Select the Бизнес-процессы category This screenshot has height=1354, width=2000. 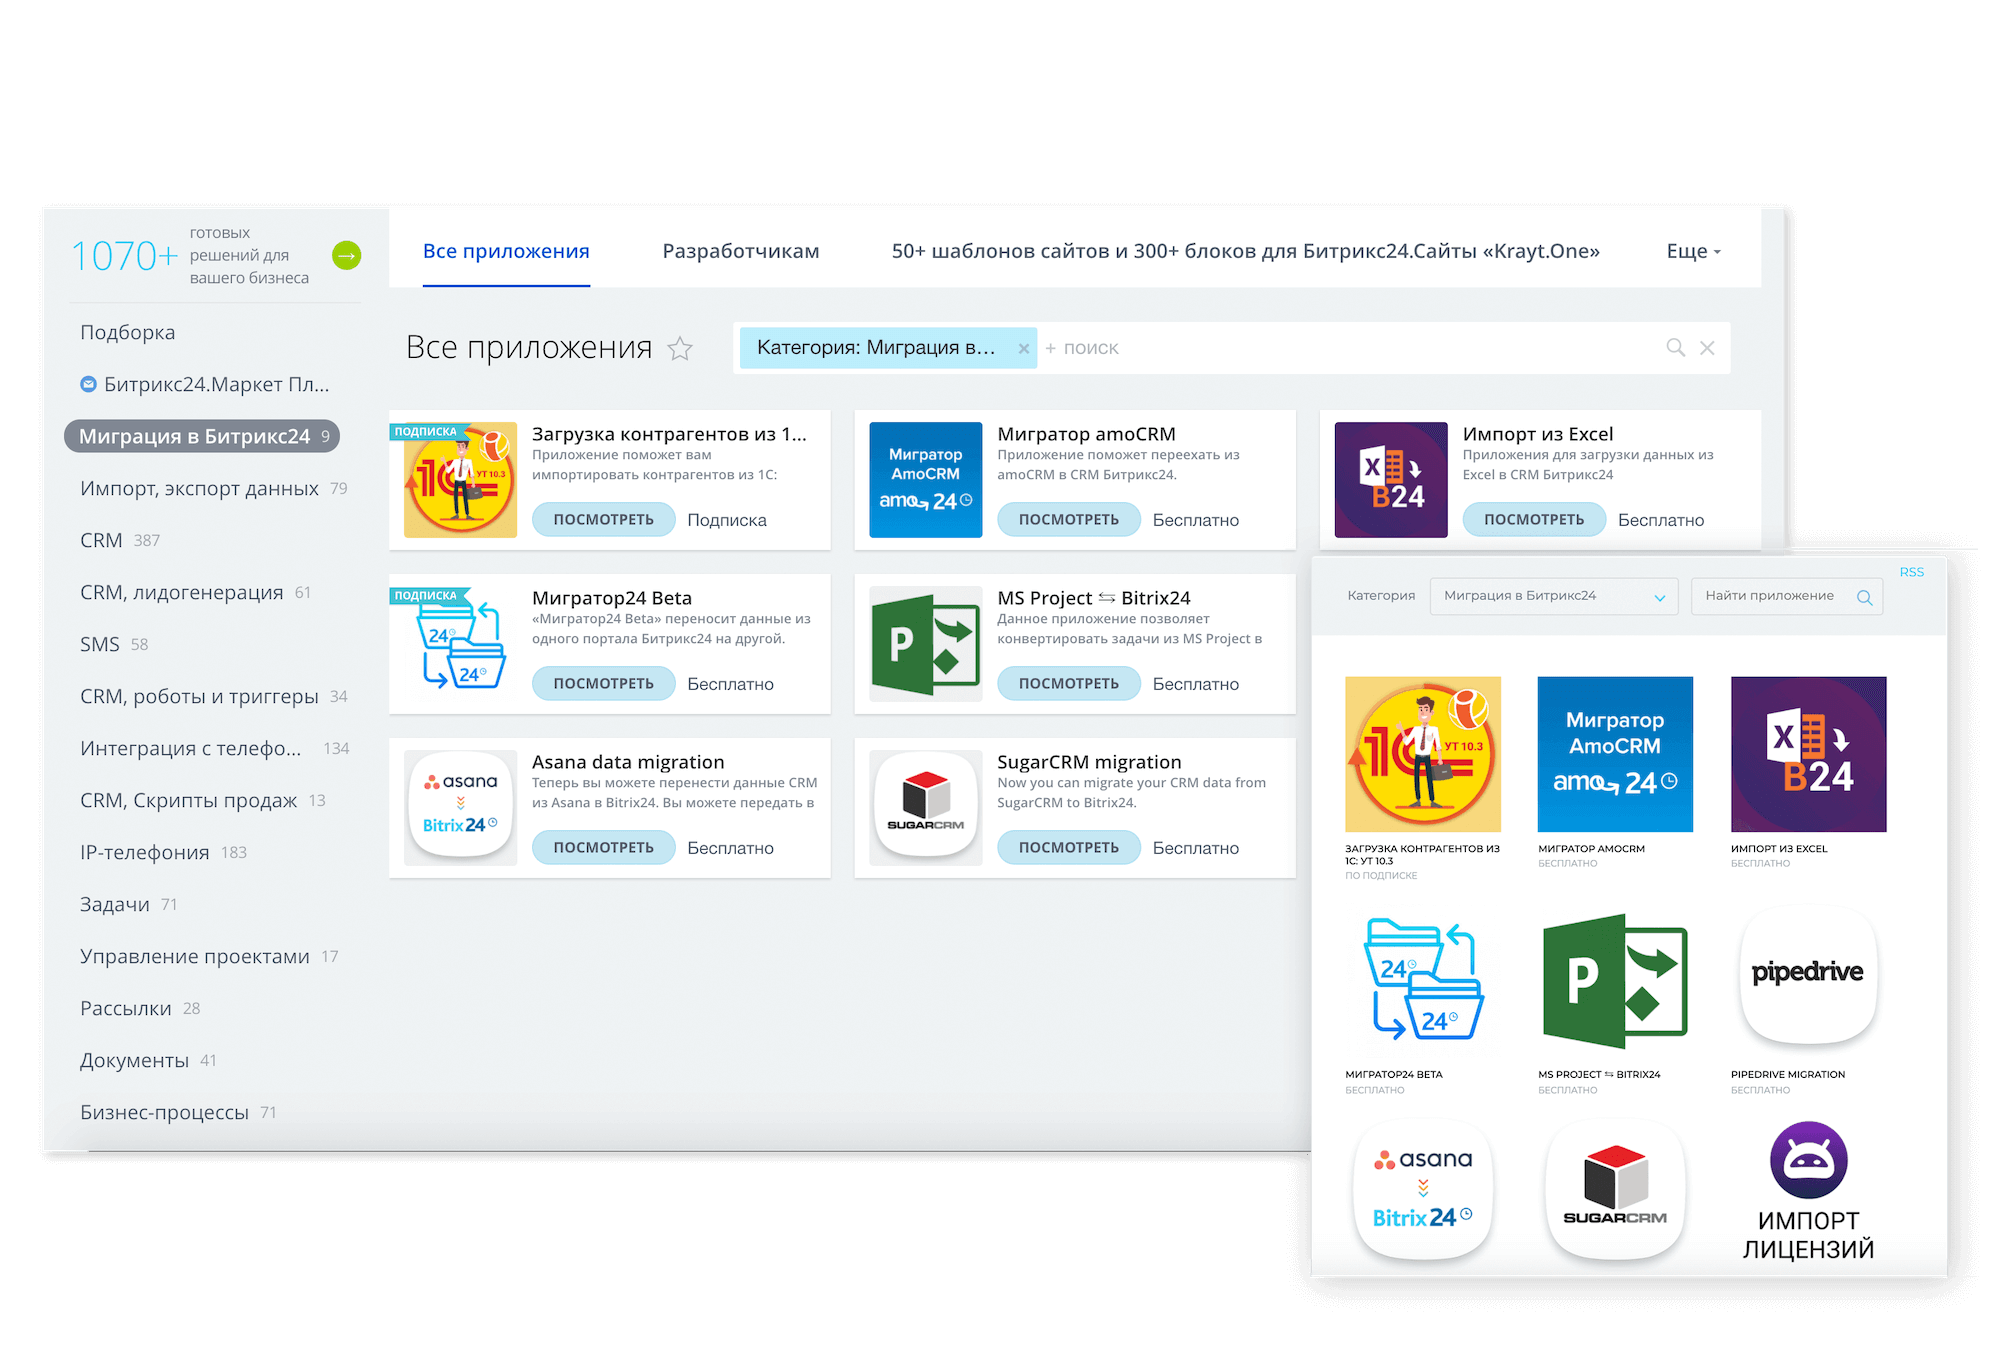coord(178,1112)
